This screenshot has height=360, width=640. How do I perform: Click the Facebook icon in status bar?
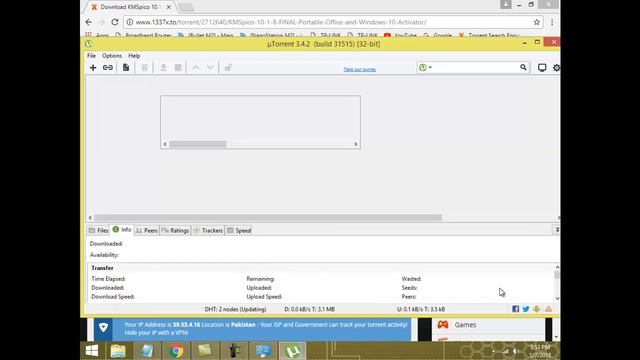[516, 309]
